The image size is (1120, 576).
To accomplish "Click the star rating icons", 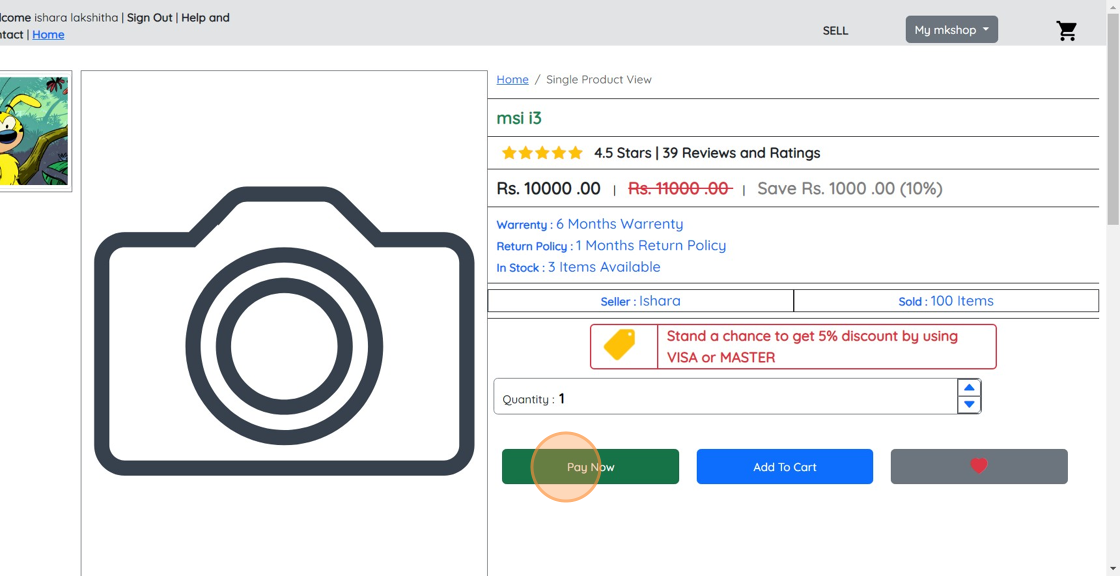I will coord(542,153).
